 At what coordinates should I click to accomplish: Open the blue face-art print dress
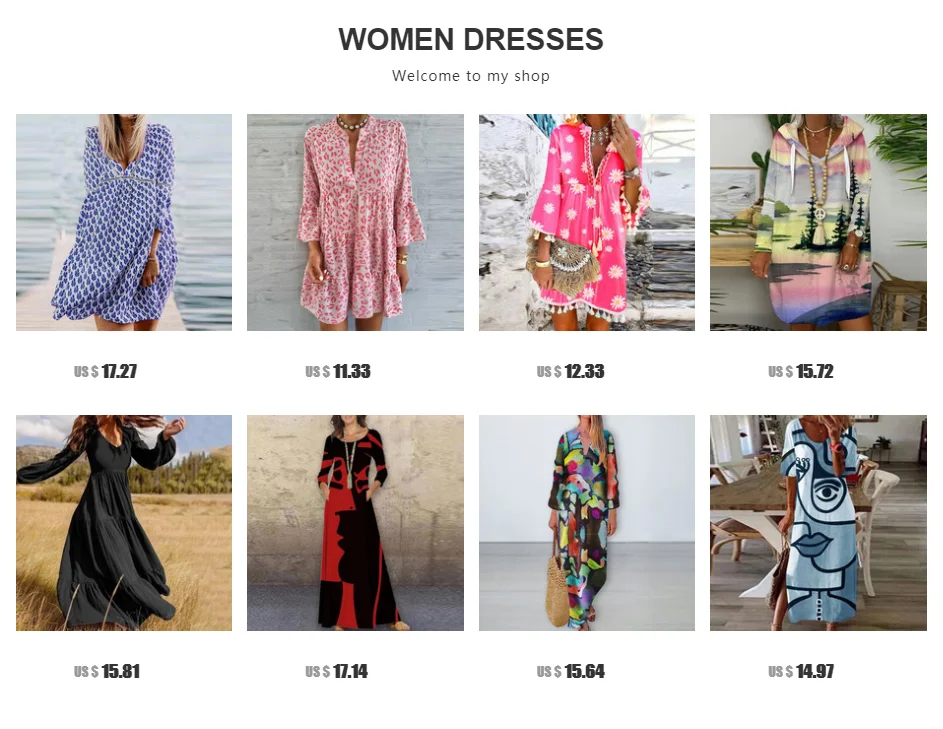pos(818,523)
